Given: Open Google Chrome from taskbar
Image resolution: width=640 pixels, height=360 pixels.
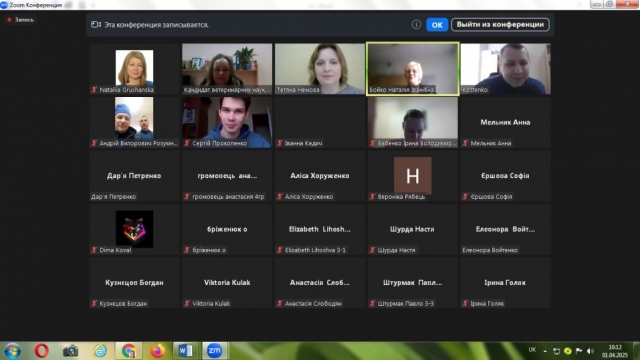Looking at the screenshot, I should 129,351.
